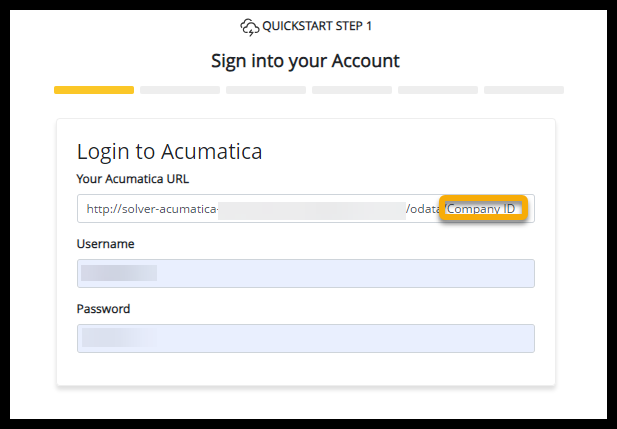Viewport: 617px width, 429px height.
Task: Click the "Sign into your Account" title
Action: tap(305, 61)
